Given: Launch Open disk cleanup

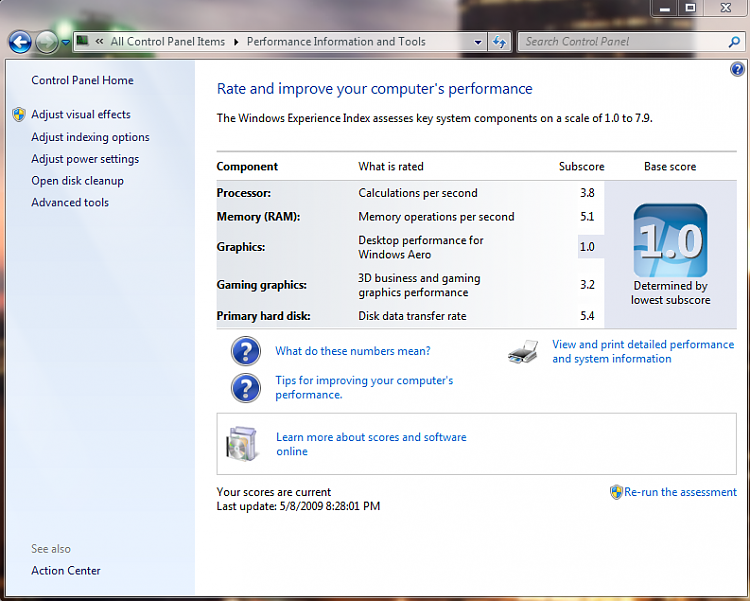Looking at the screenshot, I should pos(77,181).
